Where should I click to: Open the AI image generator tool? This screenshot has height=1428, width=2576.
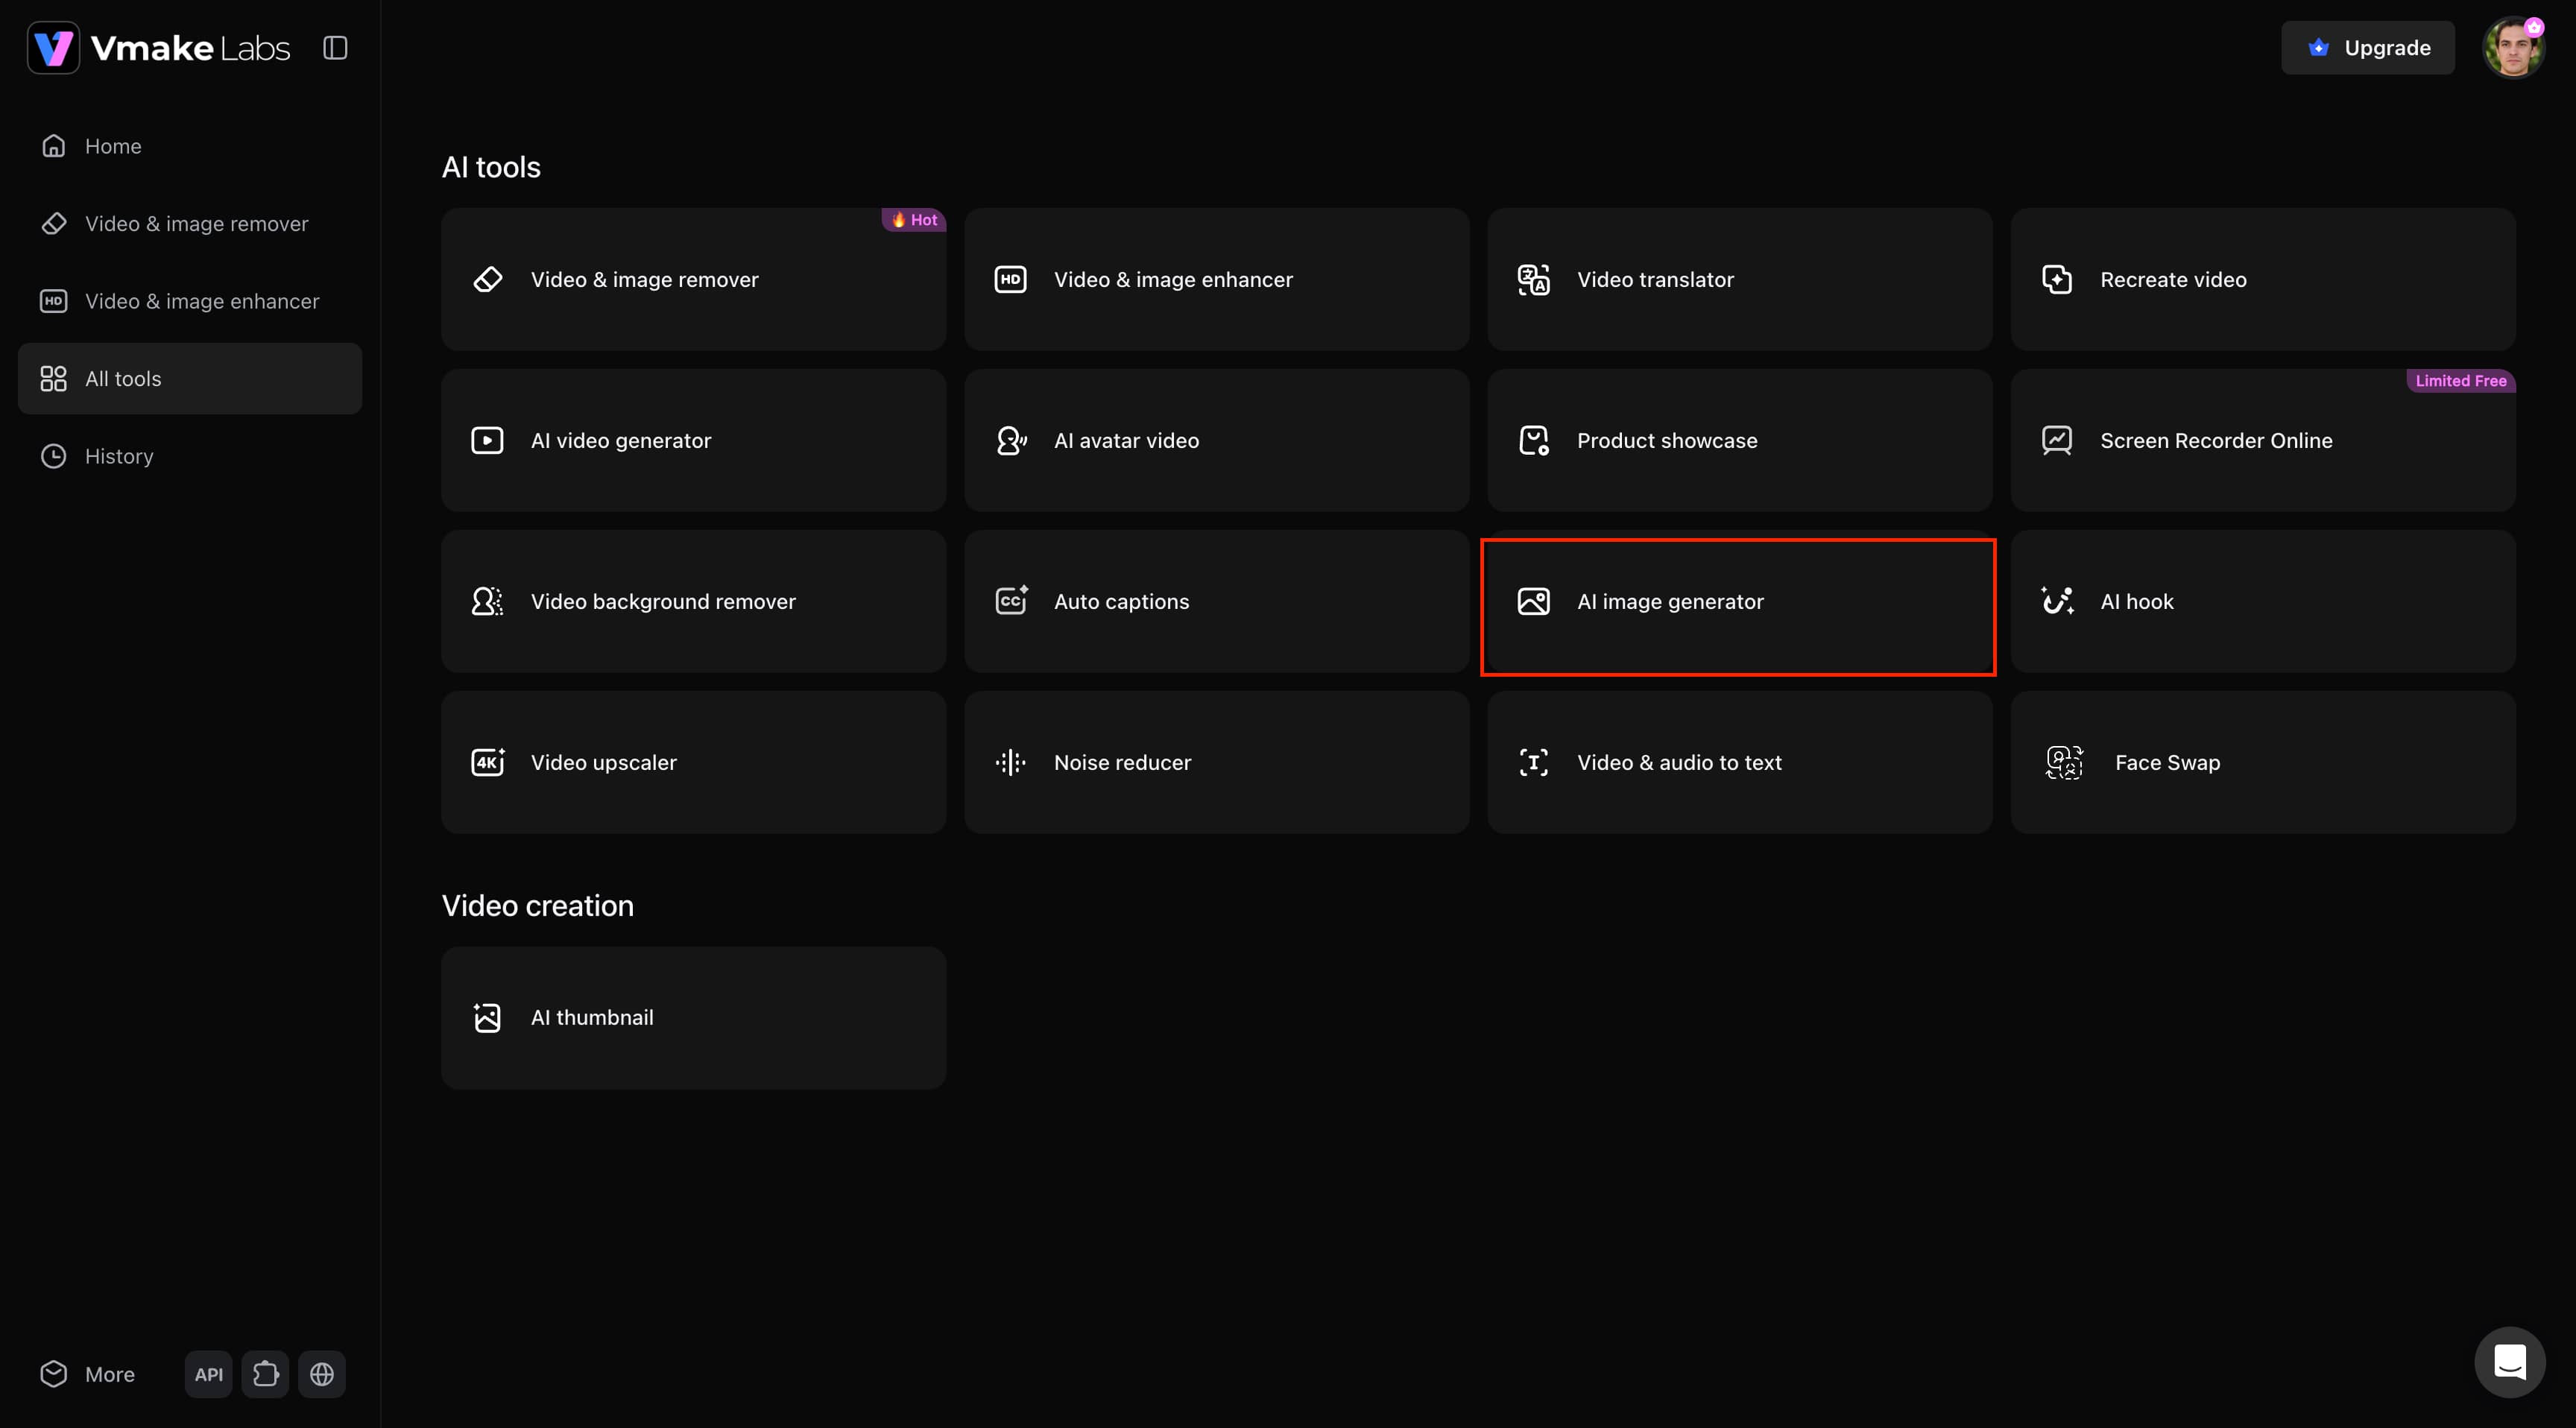1740,602
